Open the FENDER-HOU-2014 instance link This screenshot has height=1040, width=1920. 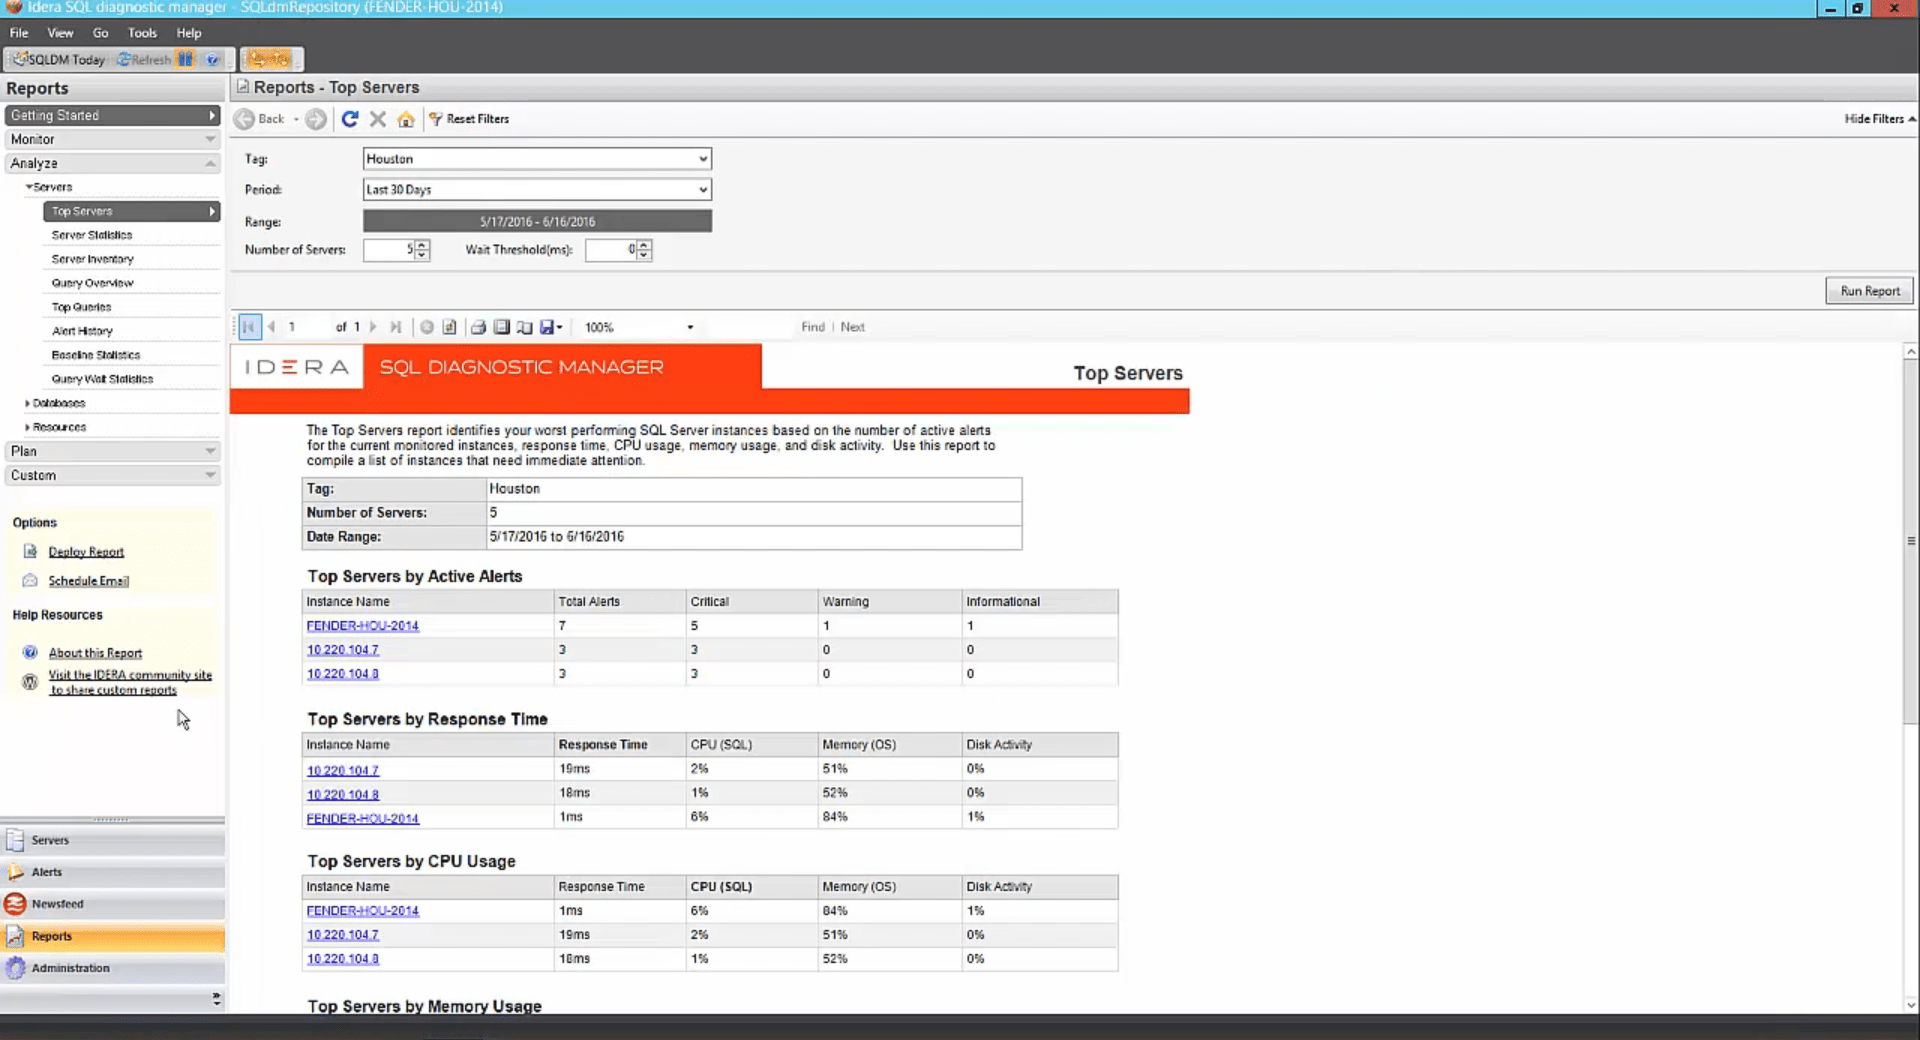[363, 625]
